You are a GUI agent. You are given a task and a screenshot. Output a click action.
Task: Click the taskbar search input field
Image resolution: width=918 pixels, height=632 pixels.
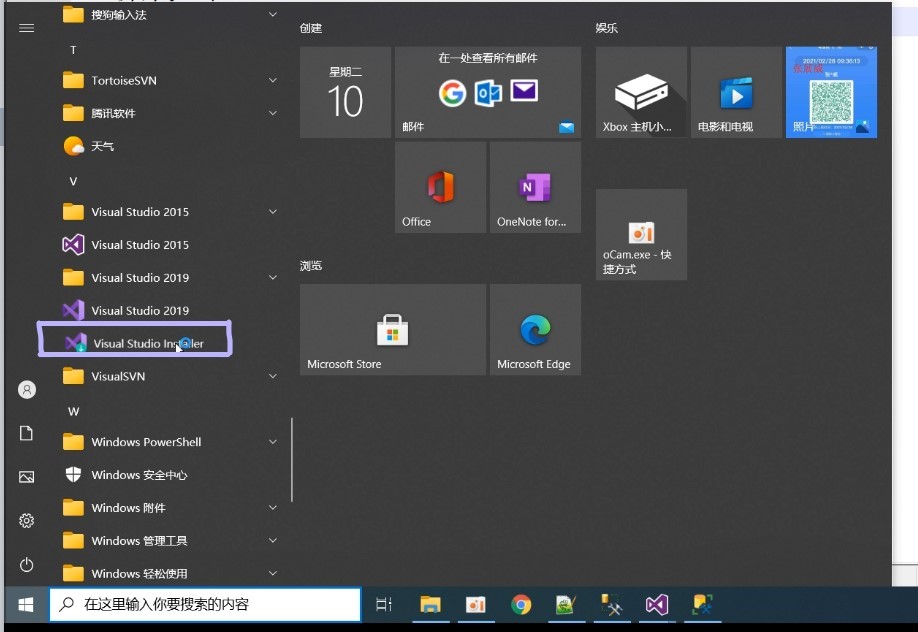click(205, 604)
